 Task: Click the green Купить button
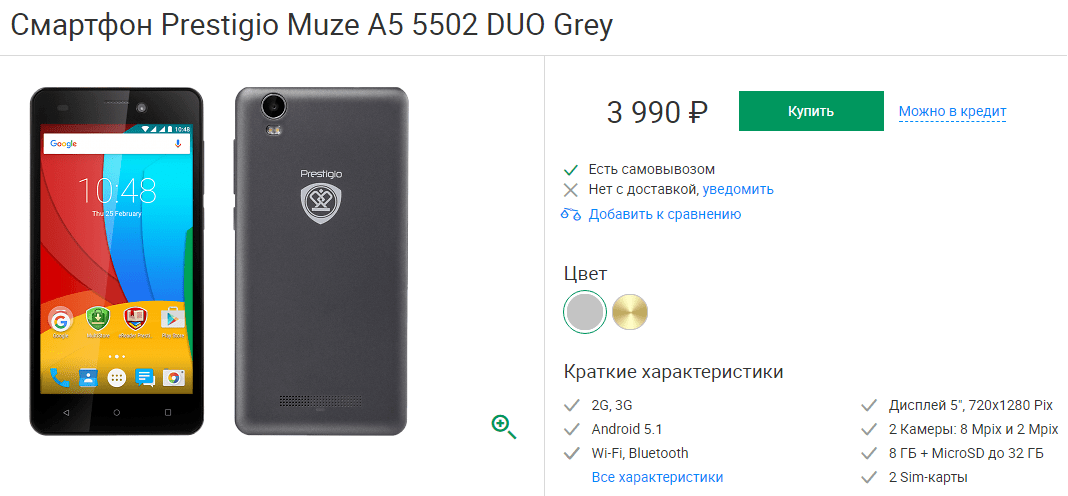[x=811, y=111]
